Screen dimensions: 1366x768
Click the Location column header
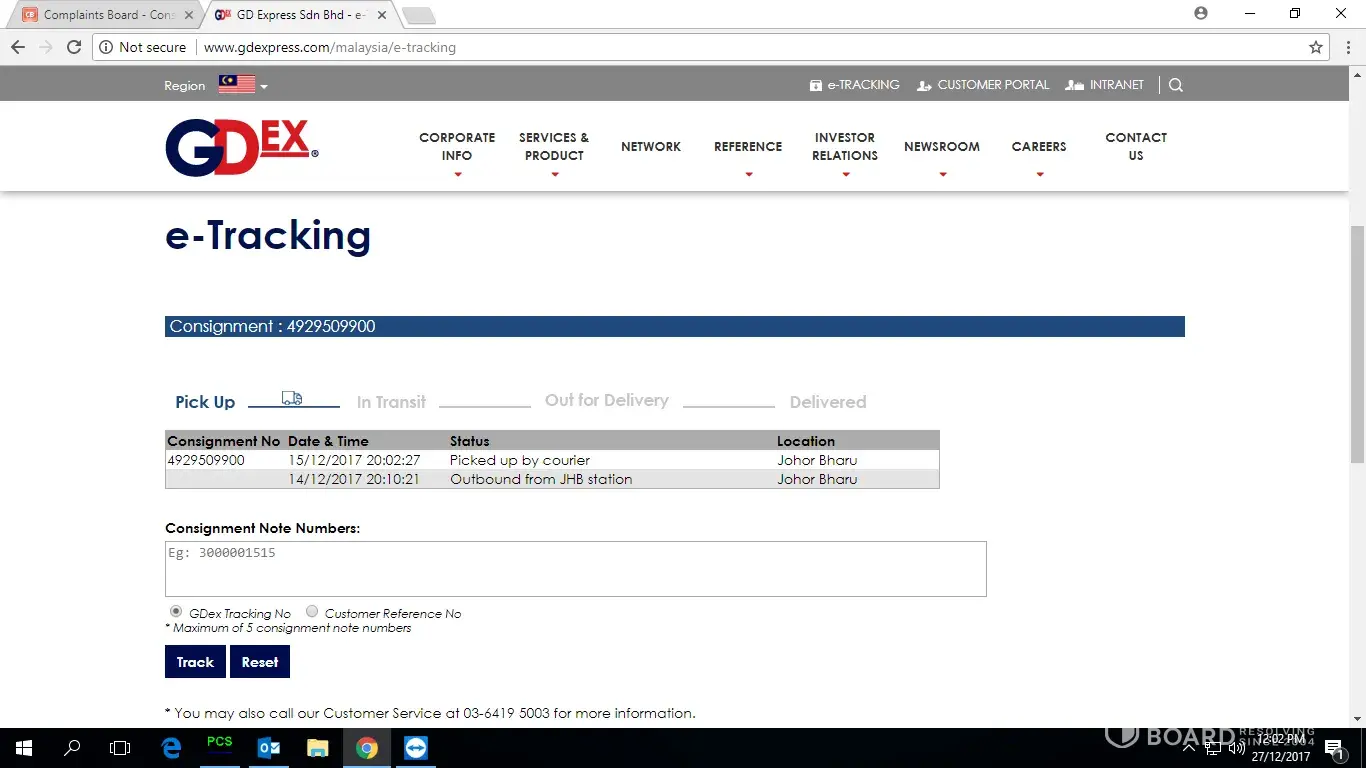[x=806, y=441]
